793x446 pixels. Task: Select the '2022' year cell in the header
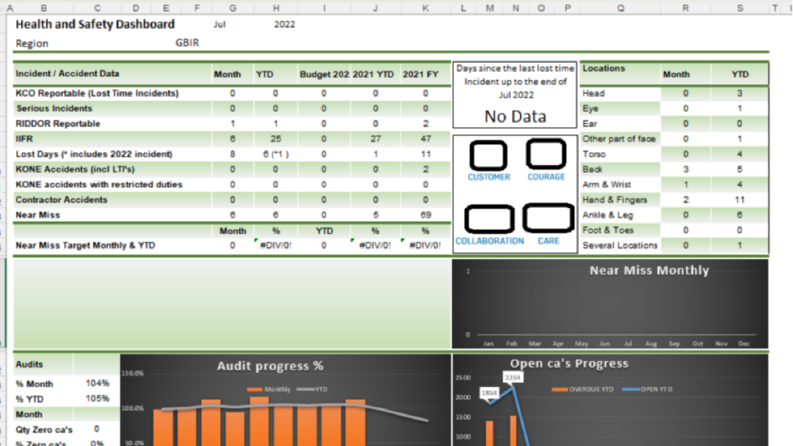284,24
